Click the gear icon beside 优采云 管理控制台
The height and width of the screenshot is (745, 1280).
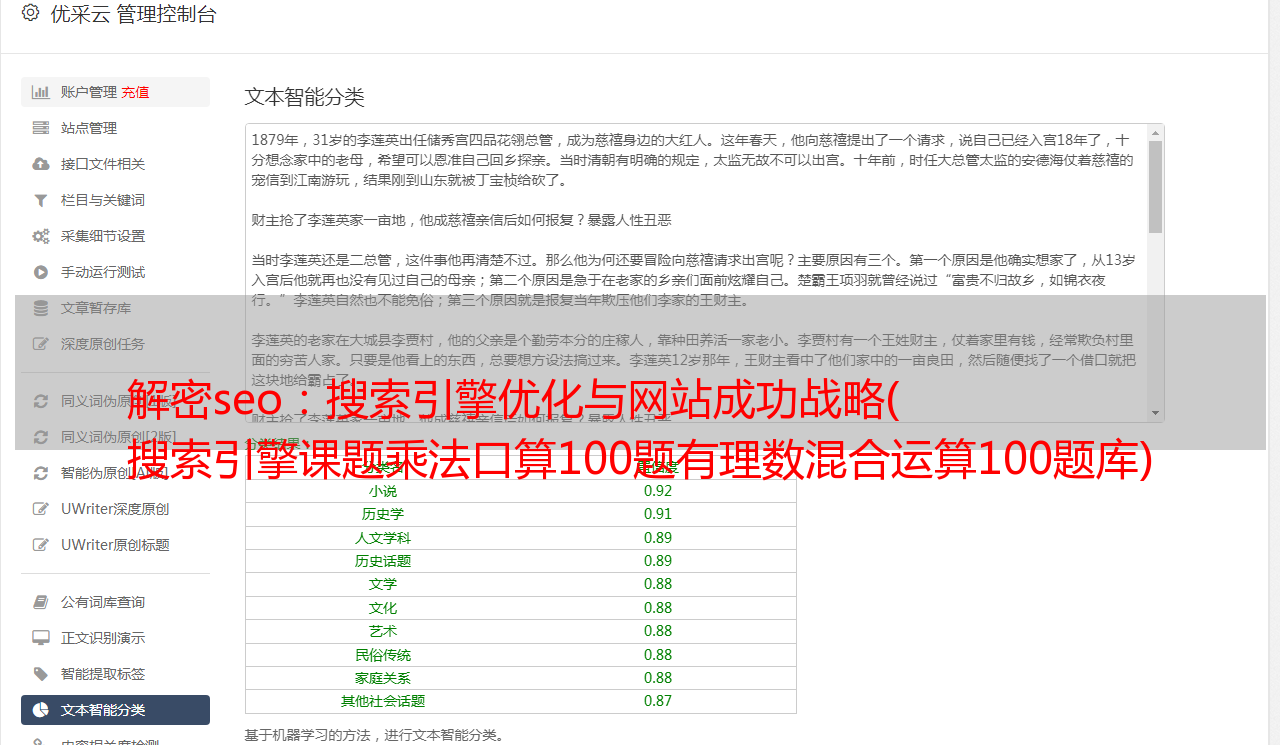point(30,13)
